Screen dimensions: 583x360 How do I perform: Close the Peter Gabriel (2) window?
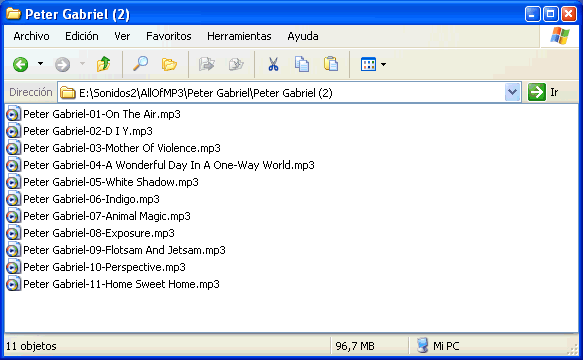[568, 14]
